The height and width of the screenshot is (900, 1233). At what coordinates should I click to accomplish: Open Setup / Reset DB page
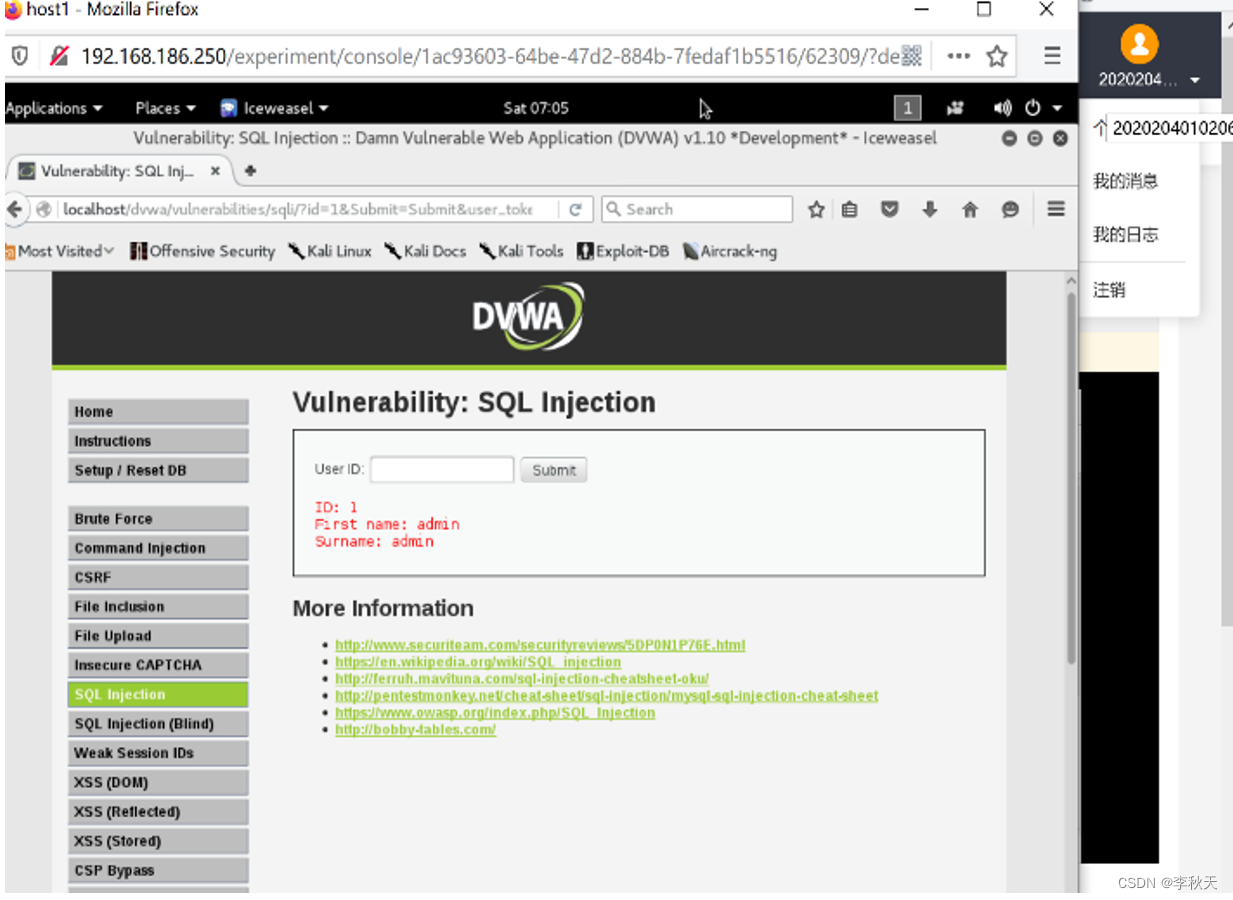pyautogui.click(x=158, y=470)
